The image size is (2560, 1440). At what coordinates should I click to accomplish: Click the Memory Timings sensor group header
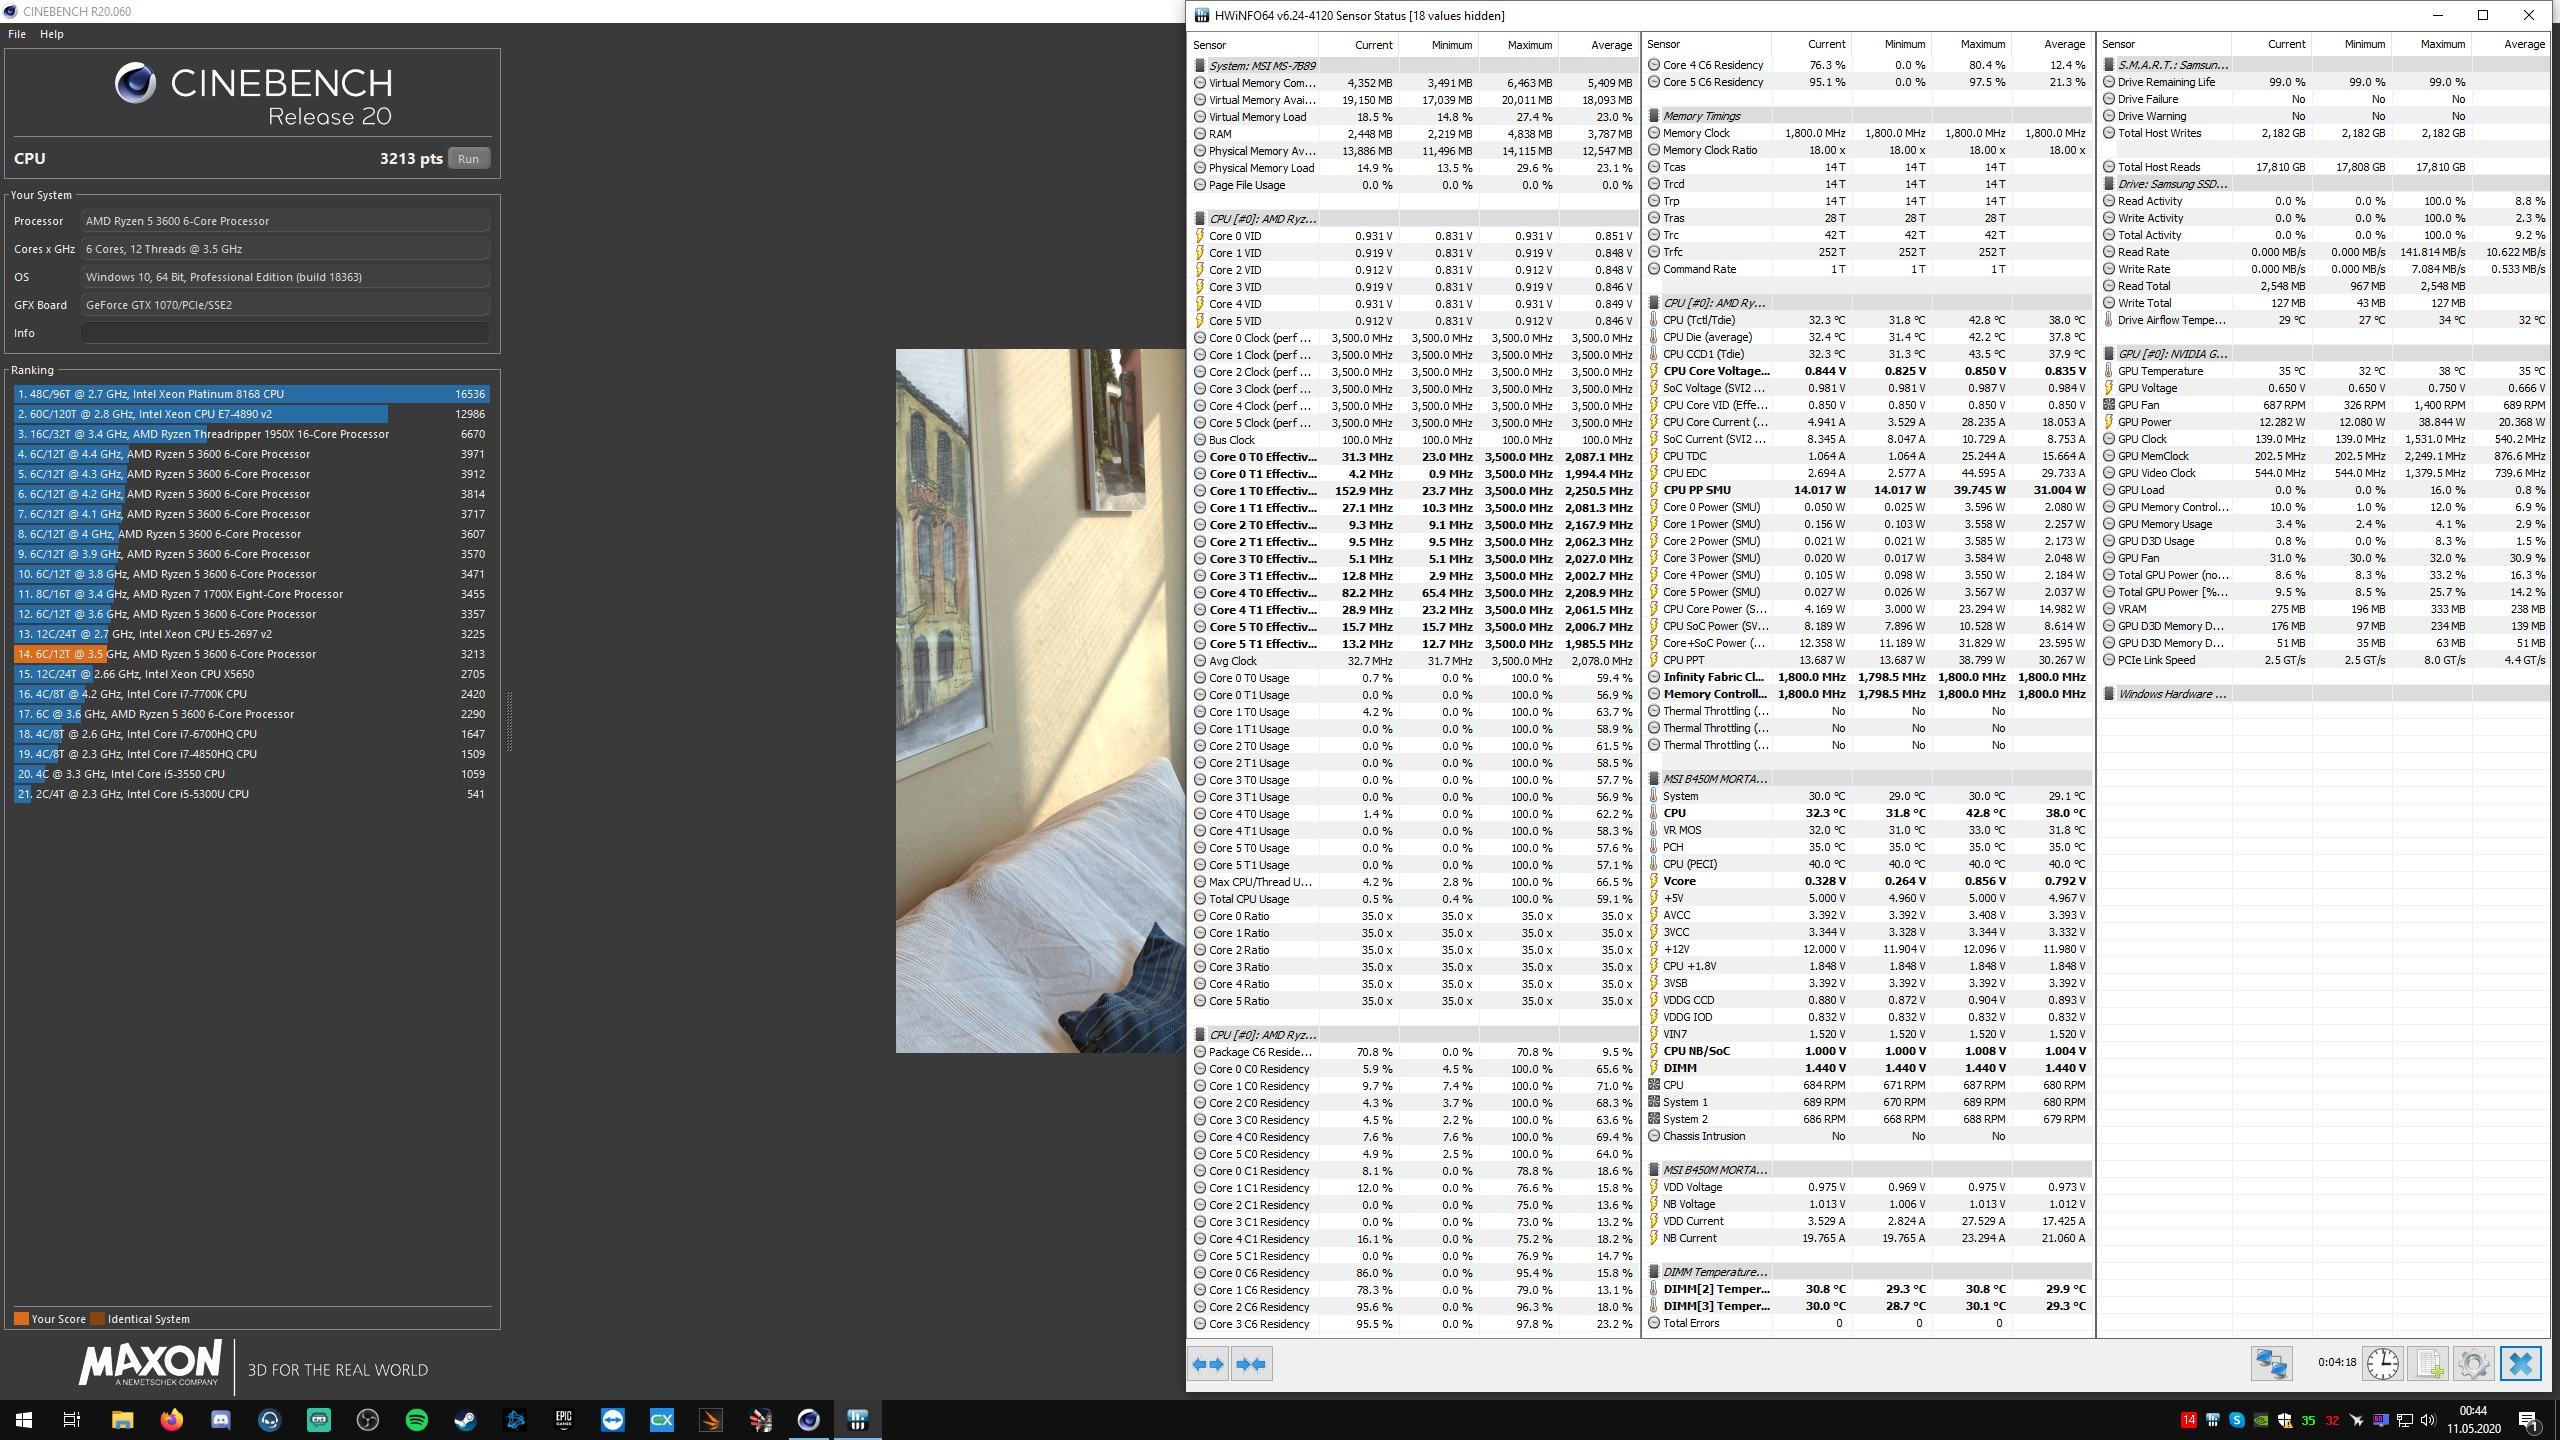(1868, 116)
